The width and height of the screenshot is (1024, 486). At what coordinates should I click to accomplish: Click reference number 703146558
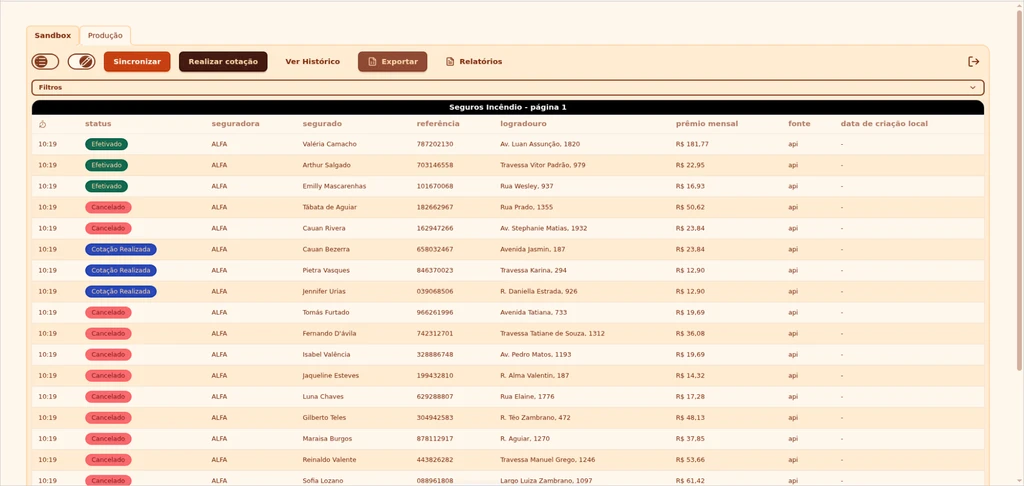[x=435, y=165]
